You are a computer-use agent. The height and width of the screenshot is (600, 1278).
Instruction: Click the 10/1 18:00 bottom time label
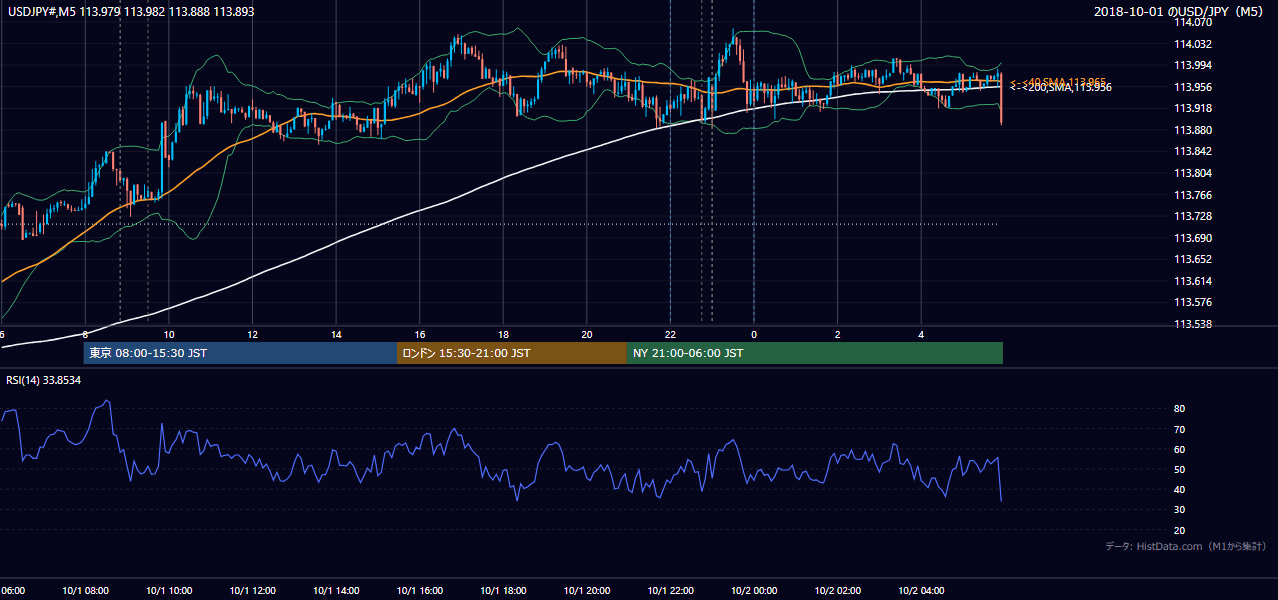click(503, 590)
